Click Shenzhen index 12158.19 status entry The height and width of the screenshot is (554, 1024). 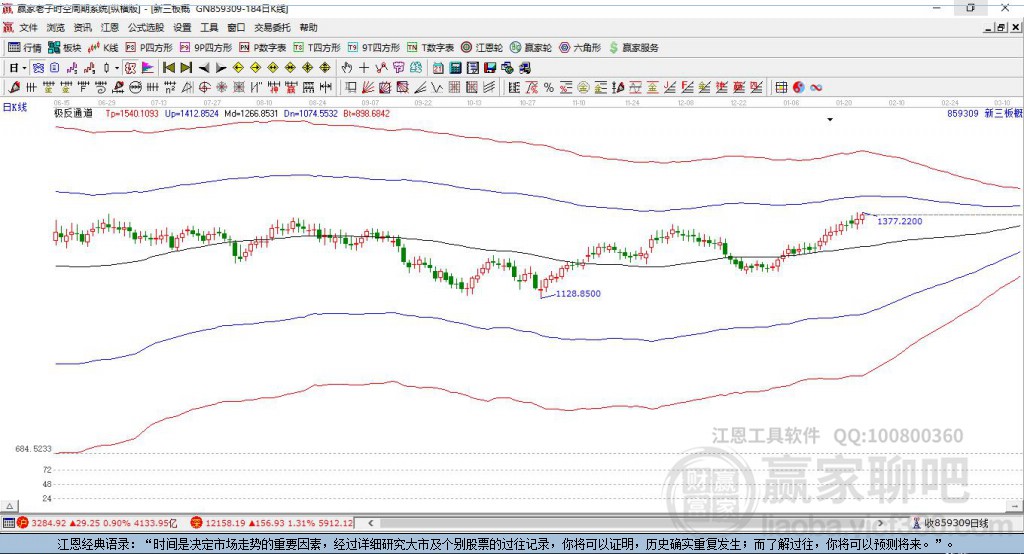(x=272, y=523)
